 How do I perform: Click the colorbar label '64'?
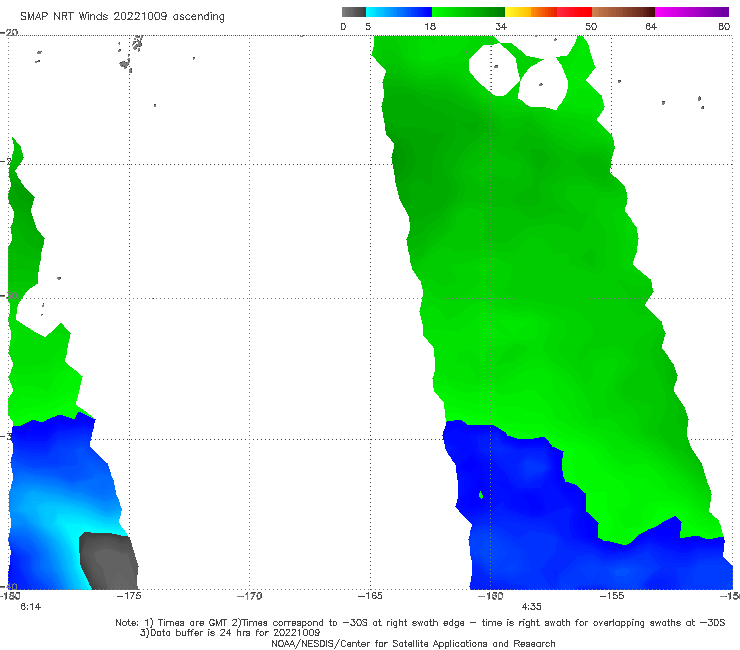651,27
